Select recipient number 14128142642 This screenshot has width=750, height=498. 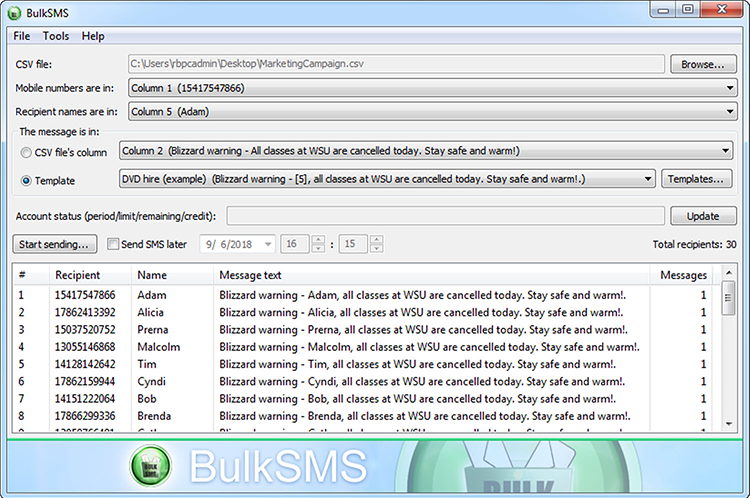[85, 364]
